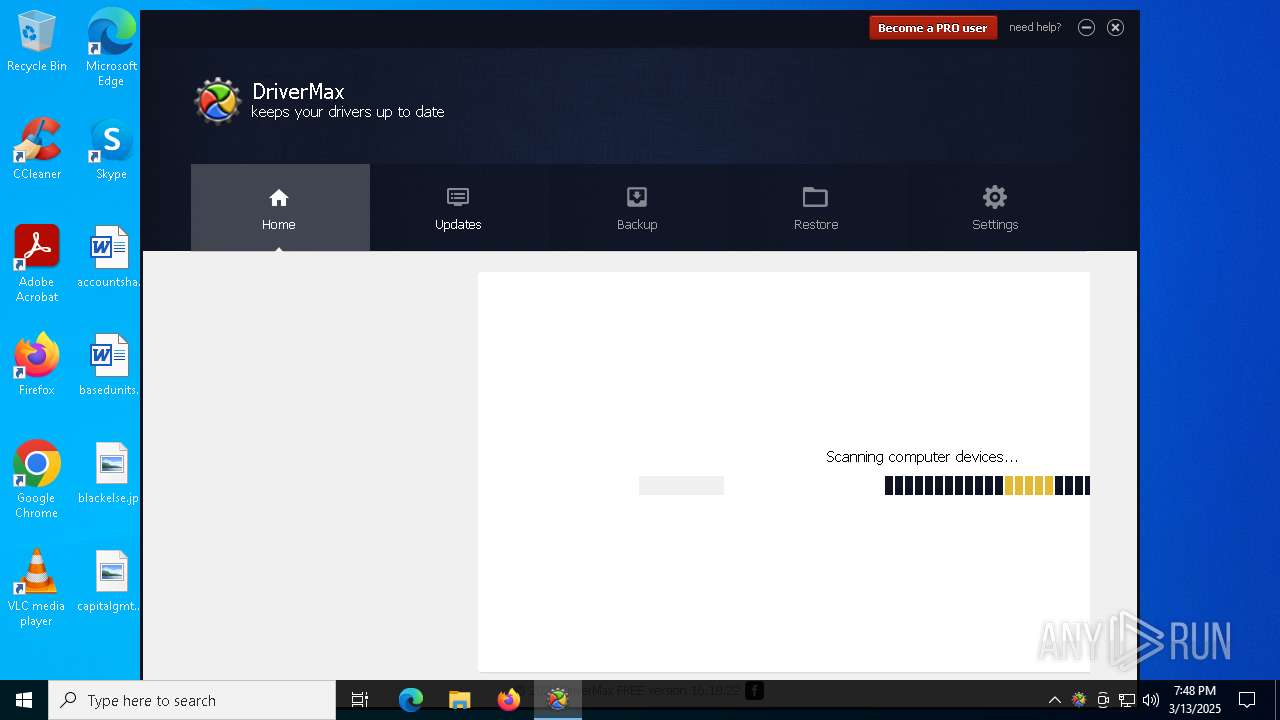
Task: Launch Firefox from the taskbar
Action: click(509, 700)
